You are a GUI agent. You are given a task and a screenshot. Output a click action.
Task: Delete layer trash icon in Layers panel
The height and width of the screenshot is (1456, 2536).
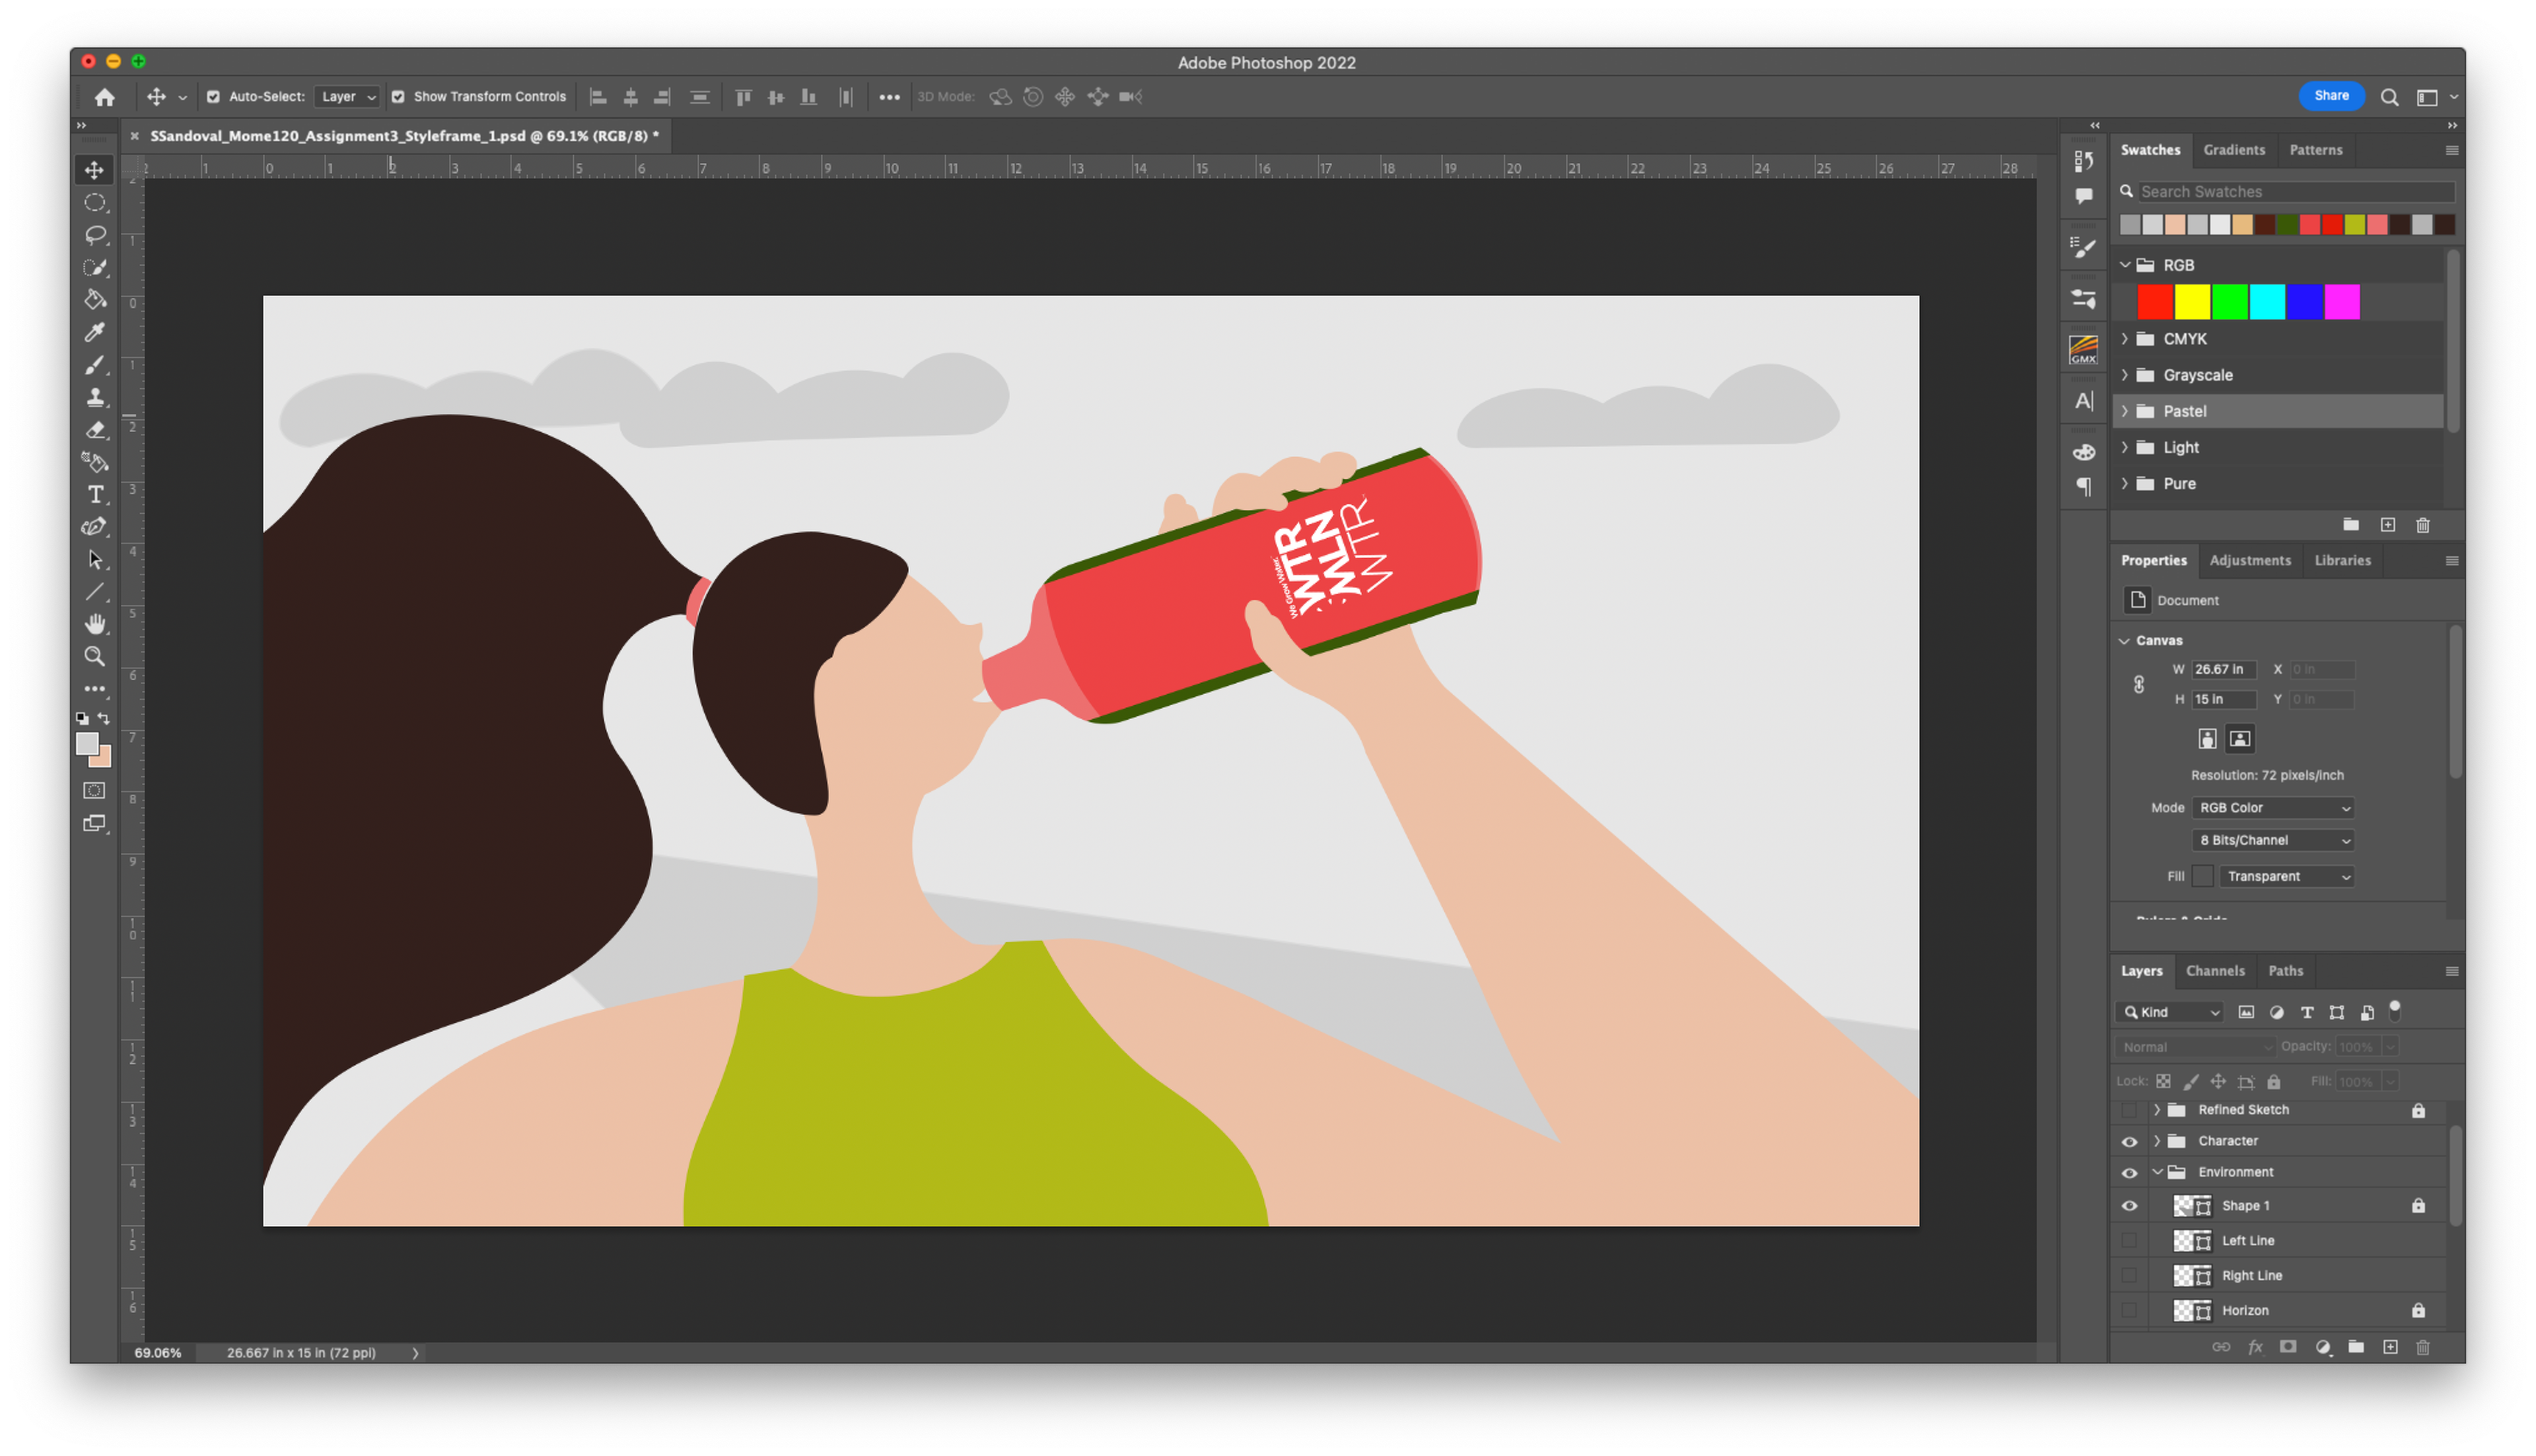pos(2422,1347)
